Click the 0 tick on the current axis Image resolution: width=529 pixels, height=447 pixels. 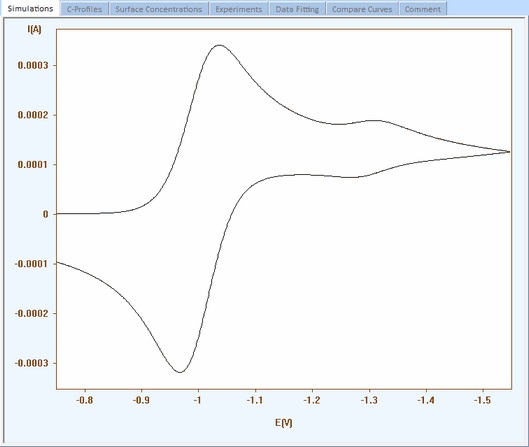(46, 214)
